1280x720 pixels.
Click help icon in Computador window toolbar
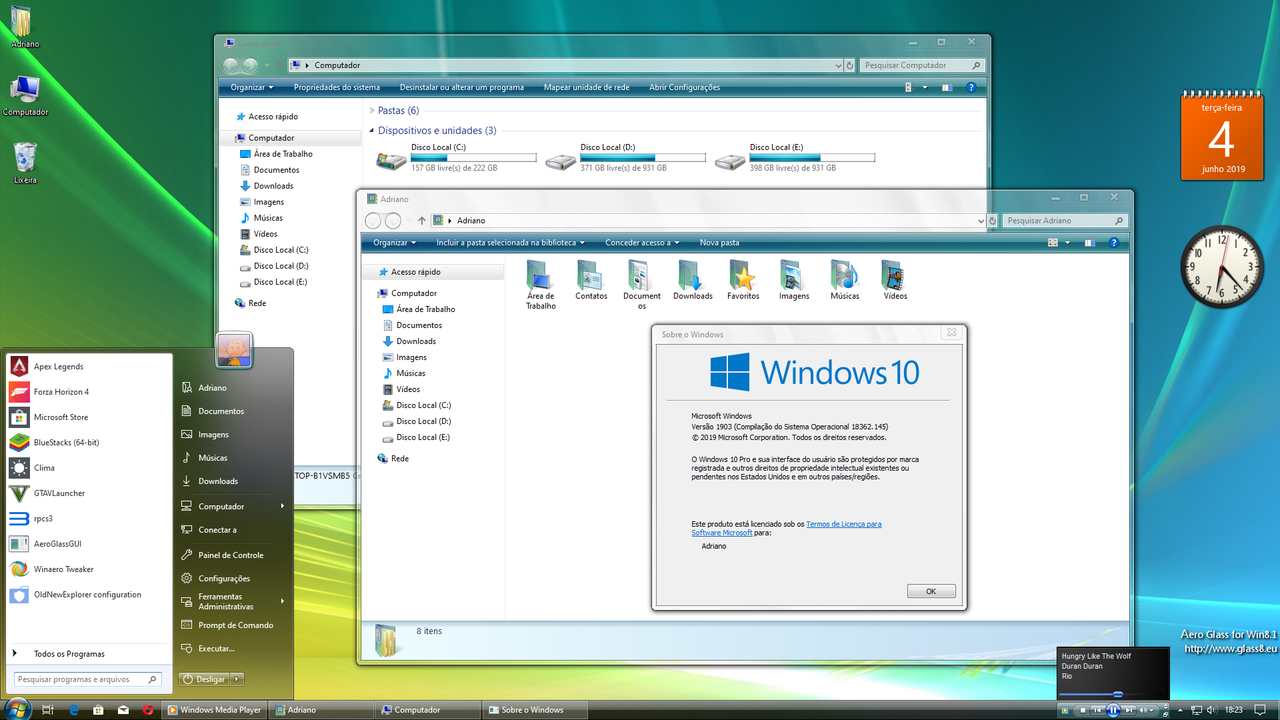point(971,88)
